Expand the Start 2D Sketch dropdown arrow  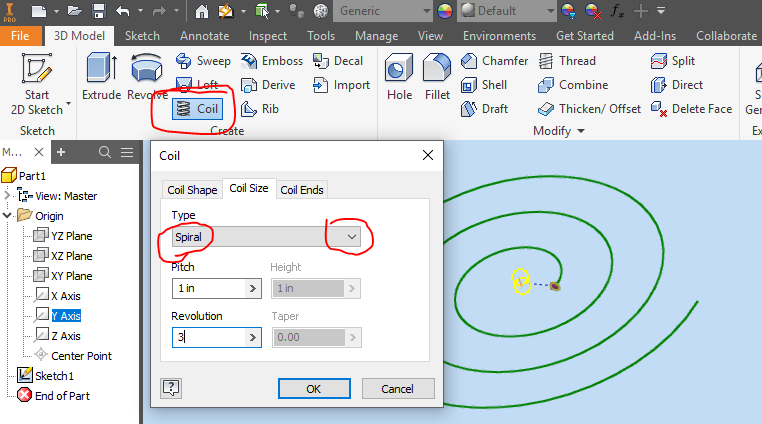coord(69,104)
